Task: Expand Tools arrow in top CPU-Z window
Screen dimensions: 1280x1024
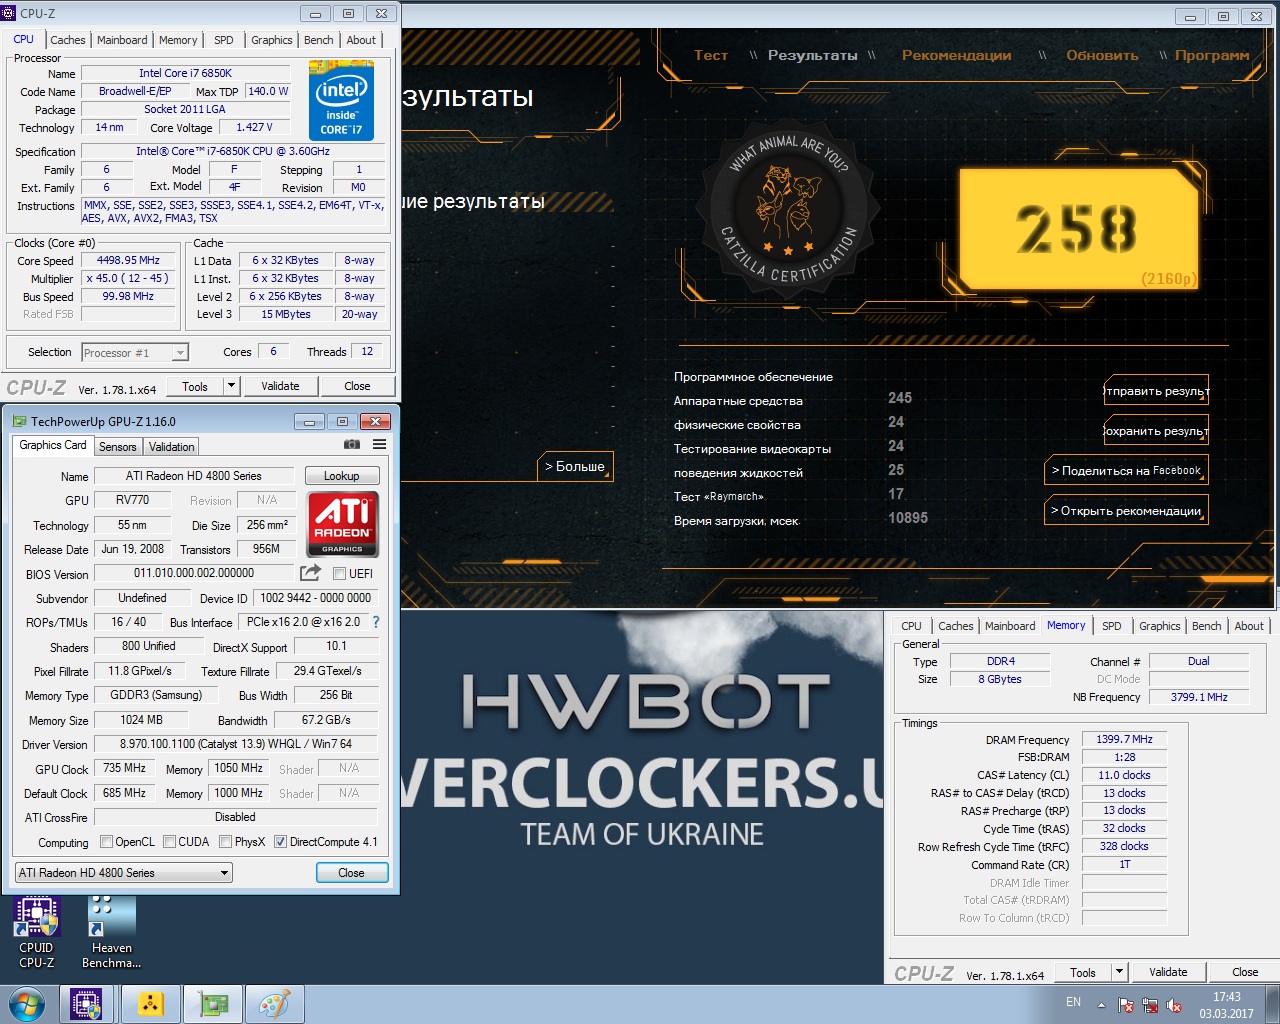Action: (231, 386)
